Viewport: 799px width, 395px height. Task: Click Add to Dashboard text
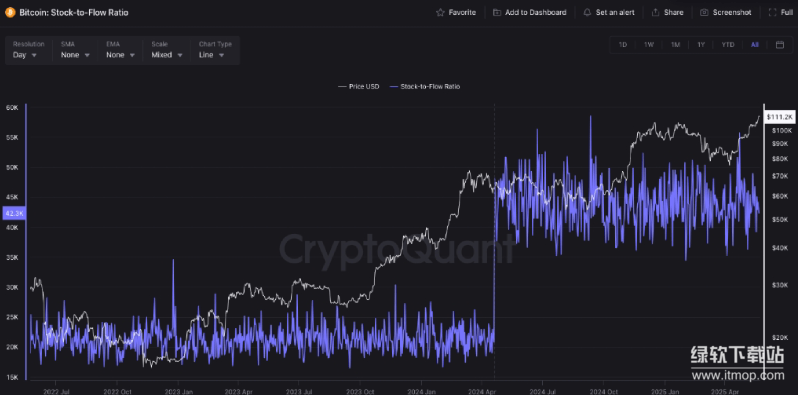click(x=536, y=12)
